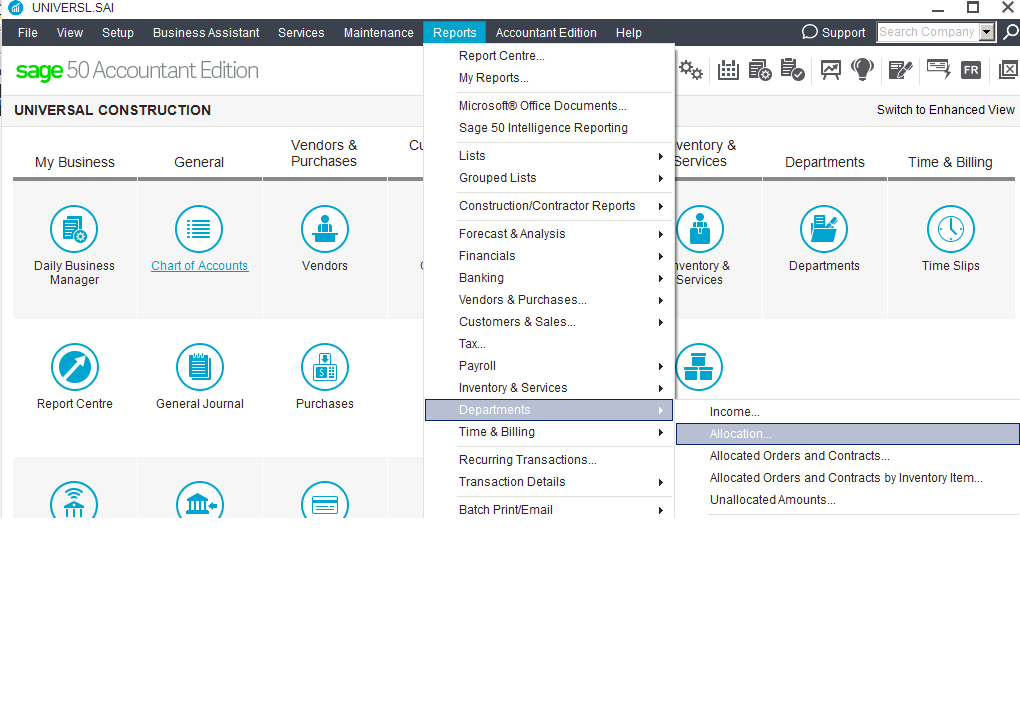
Task: Expand the Financials submenu
Action: (548, 256)
